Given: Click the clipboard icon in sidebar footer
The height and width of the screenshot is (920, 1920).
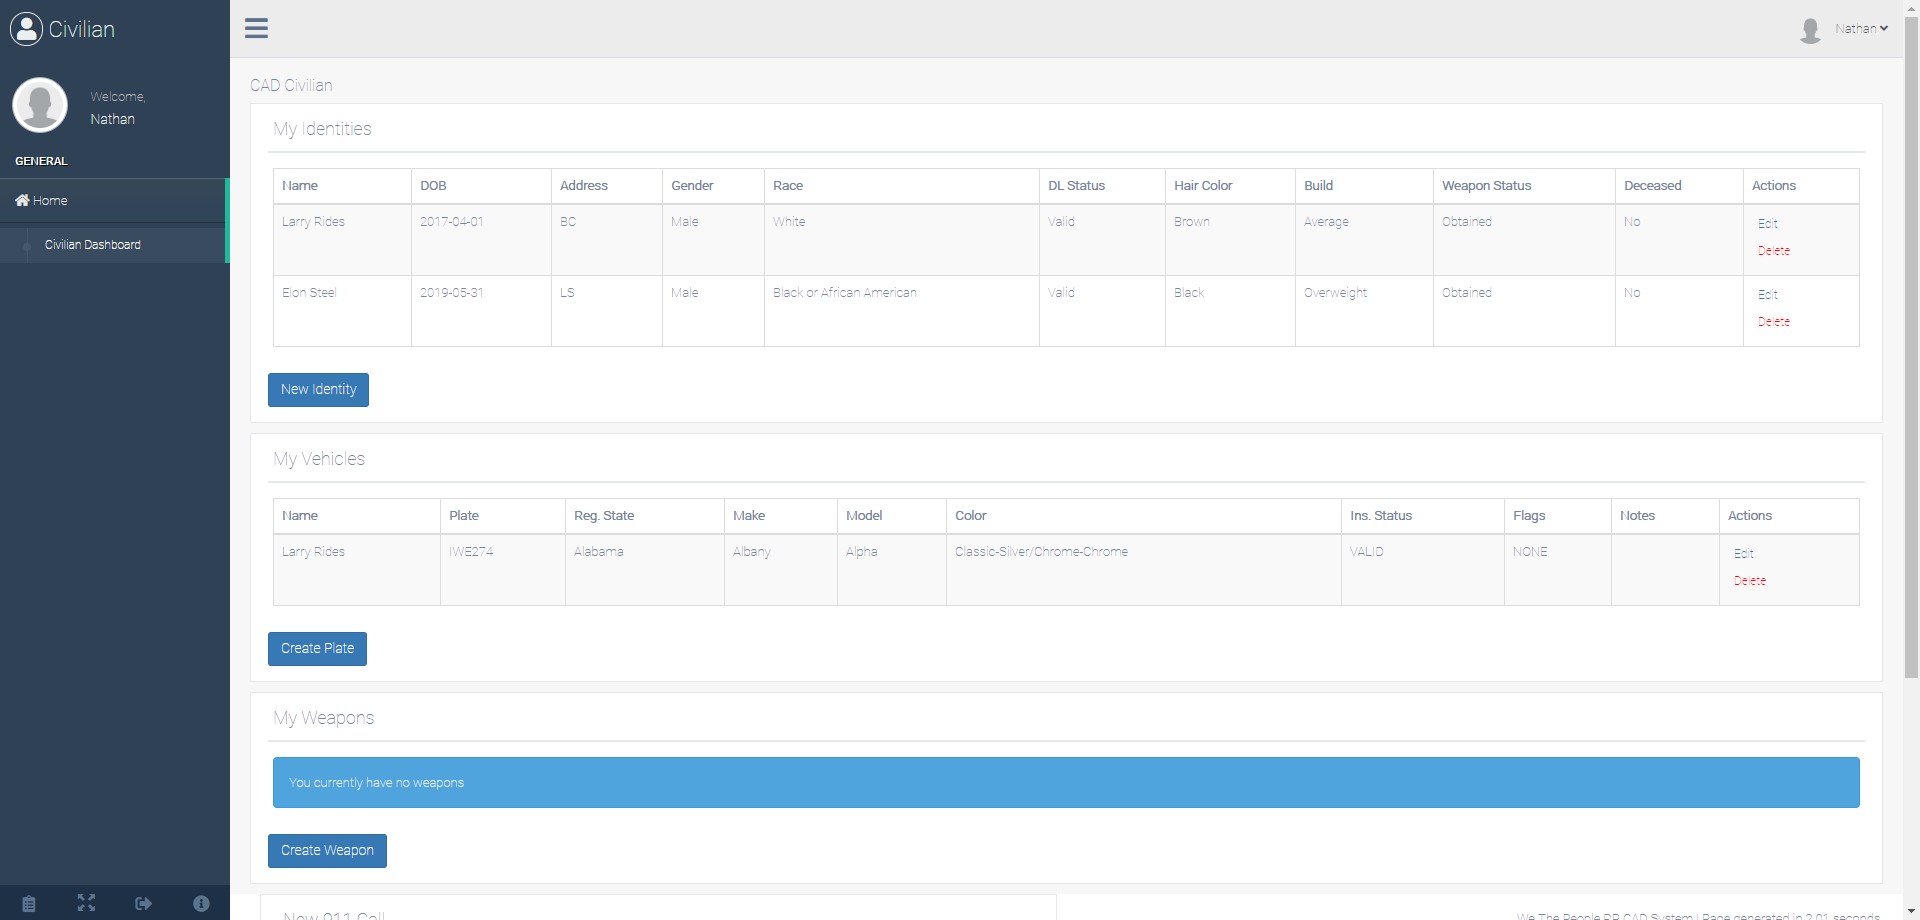Looking at the screenshot, I should coord(29,903).
